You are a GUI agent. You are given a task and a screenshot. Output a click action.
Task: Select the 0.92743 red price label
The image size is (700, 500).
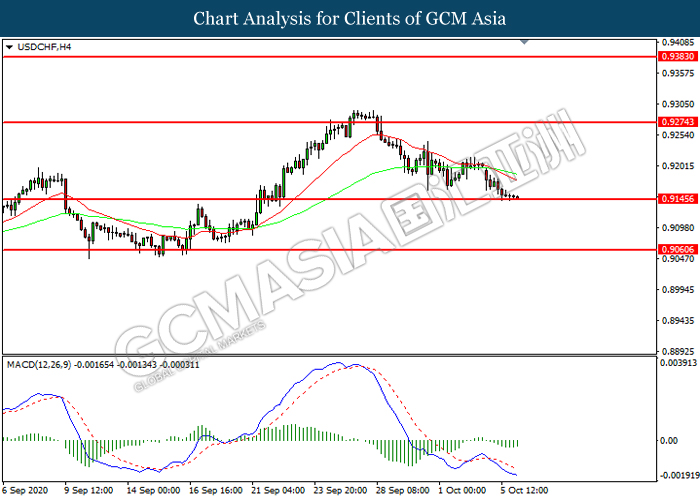point(678,122)
